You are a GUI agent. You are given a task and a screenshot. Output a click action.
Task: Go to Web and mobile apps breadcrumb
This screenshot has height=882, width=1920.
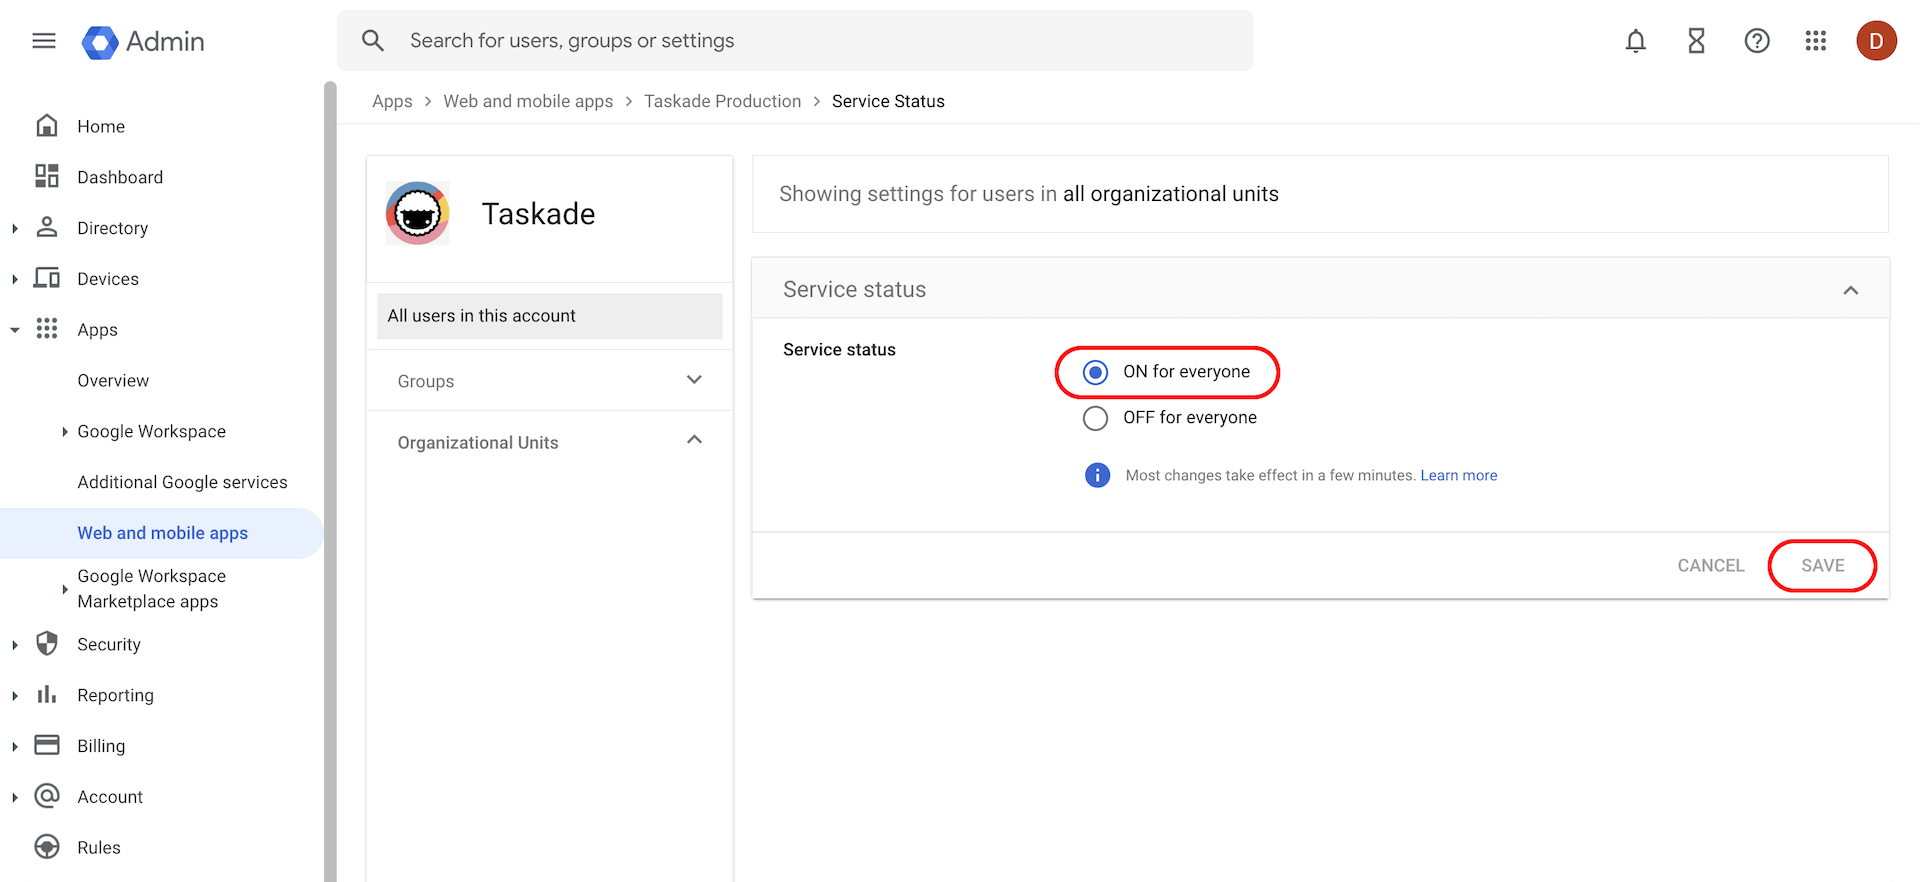pos(528,101)
